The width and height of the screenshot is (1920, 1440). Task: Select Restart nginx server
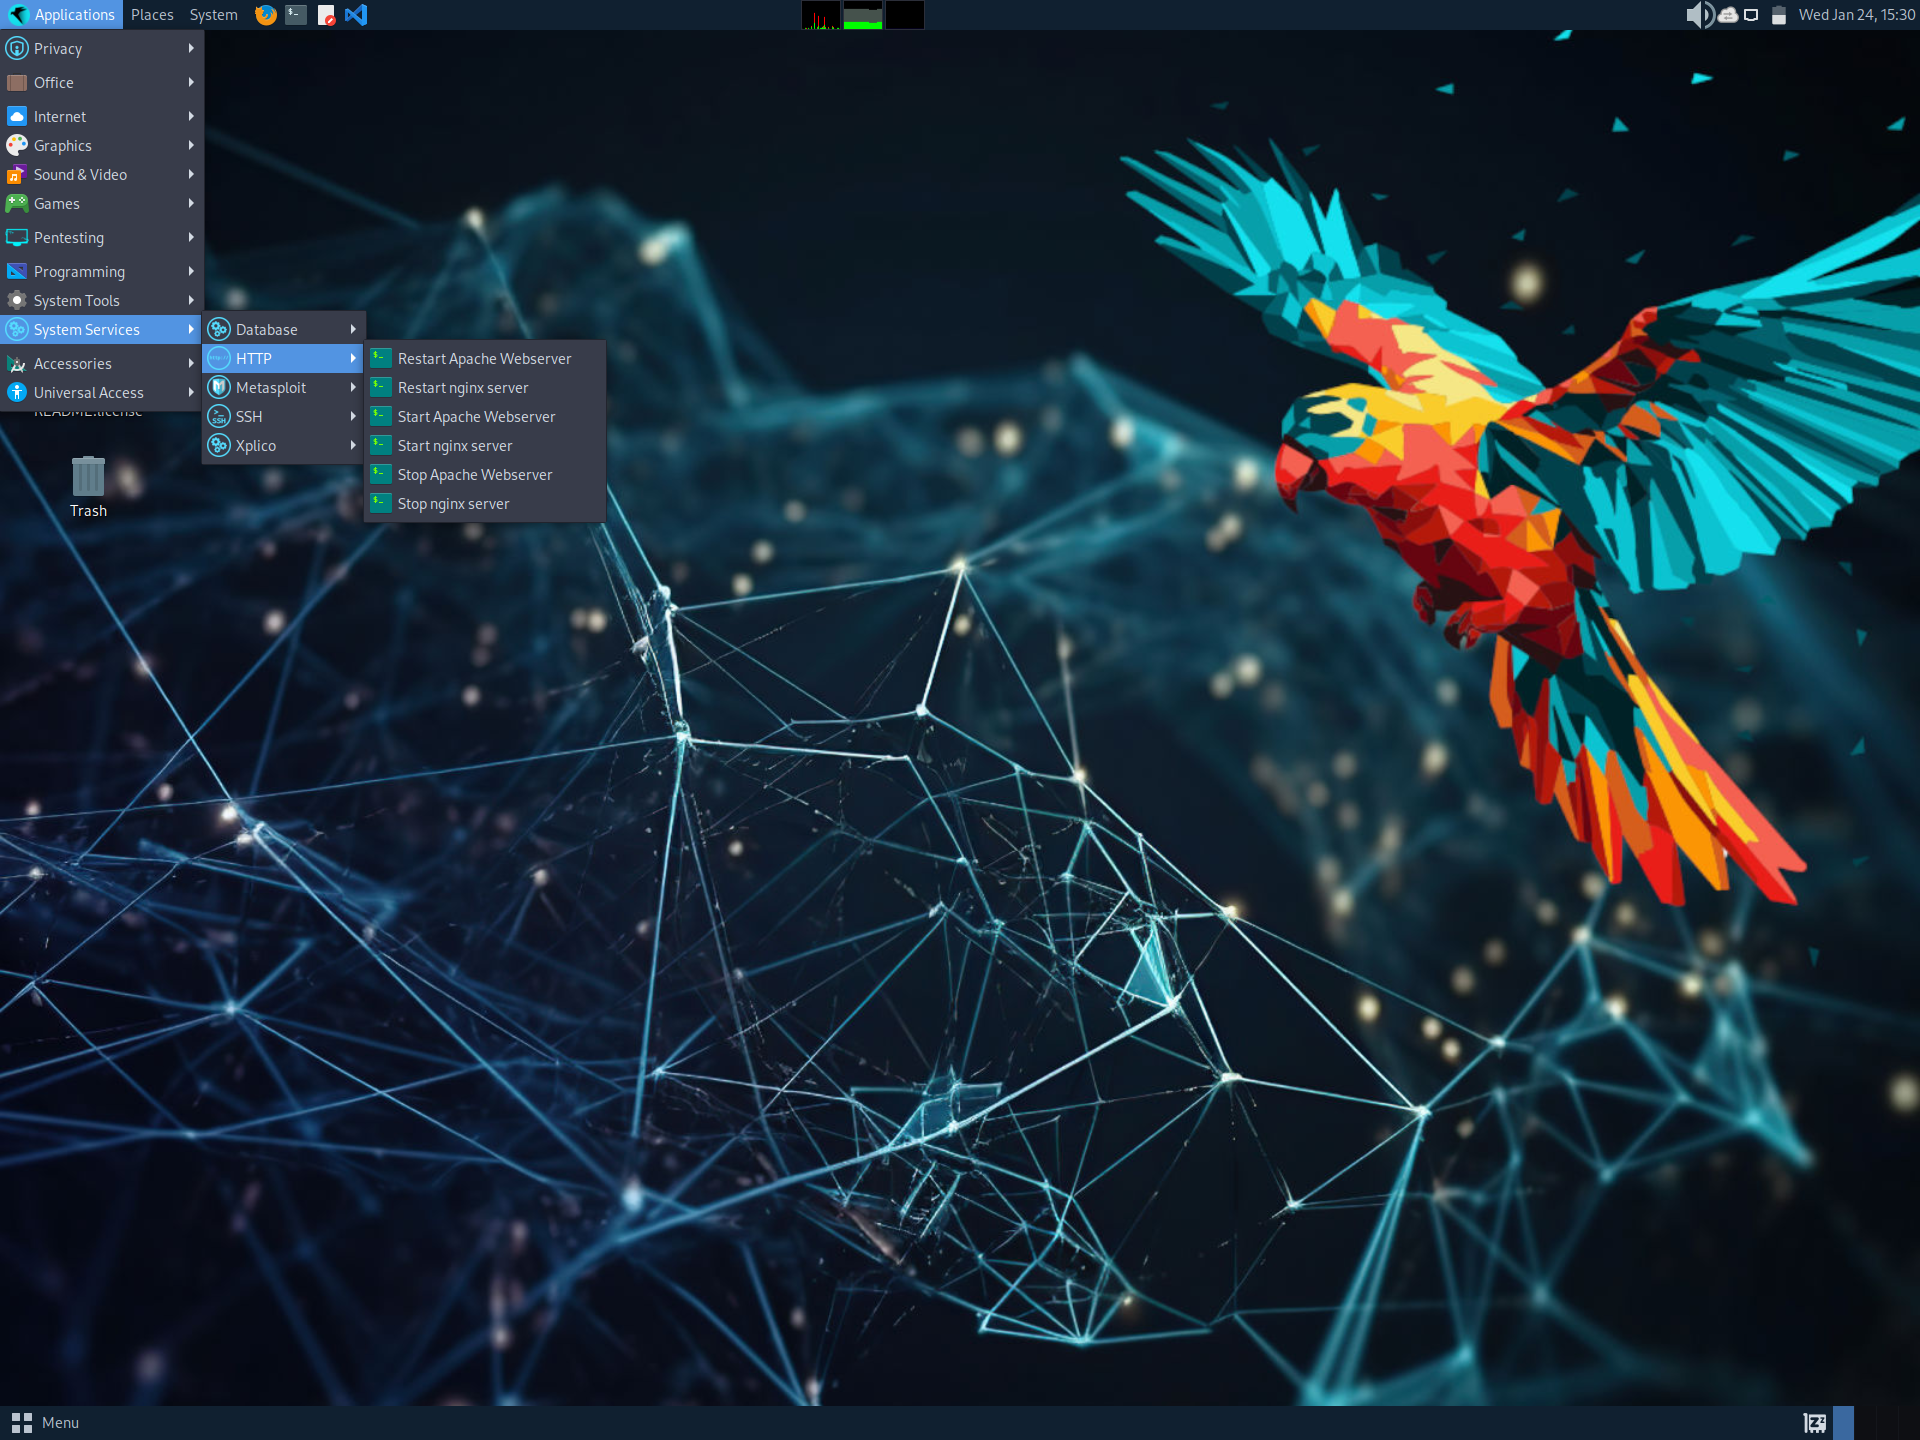point(485,387)
